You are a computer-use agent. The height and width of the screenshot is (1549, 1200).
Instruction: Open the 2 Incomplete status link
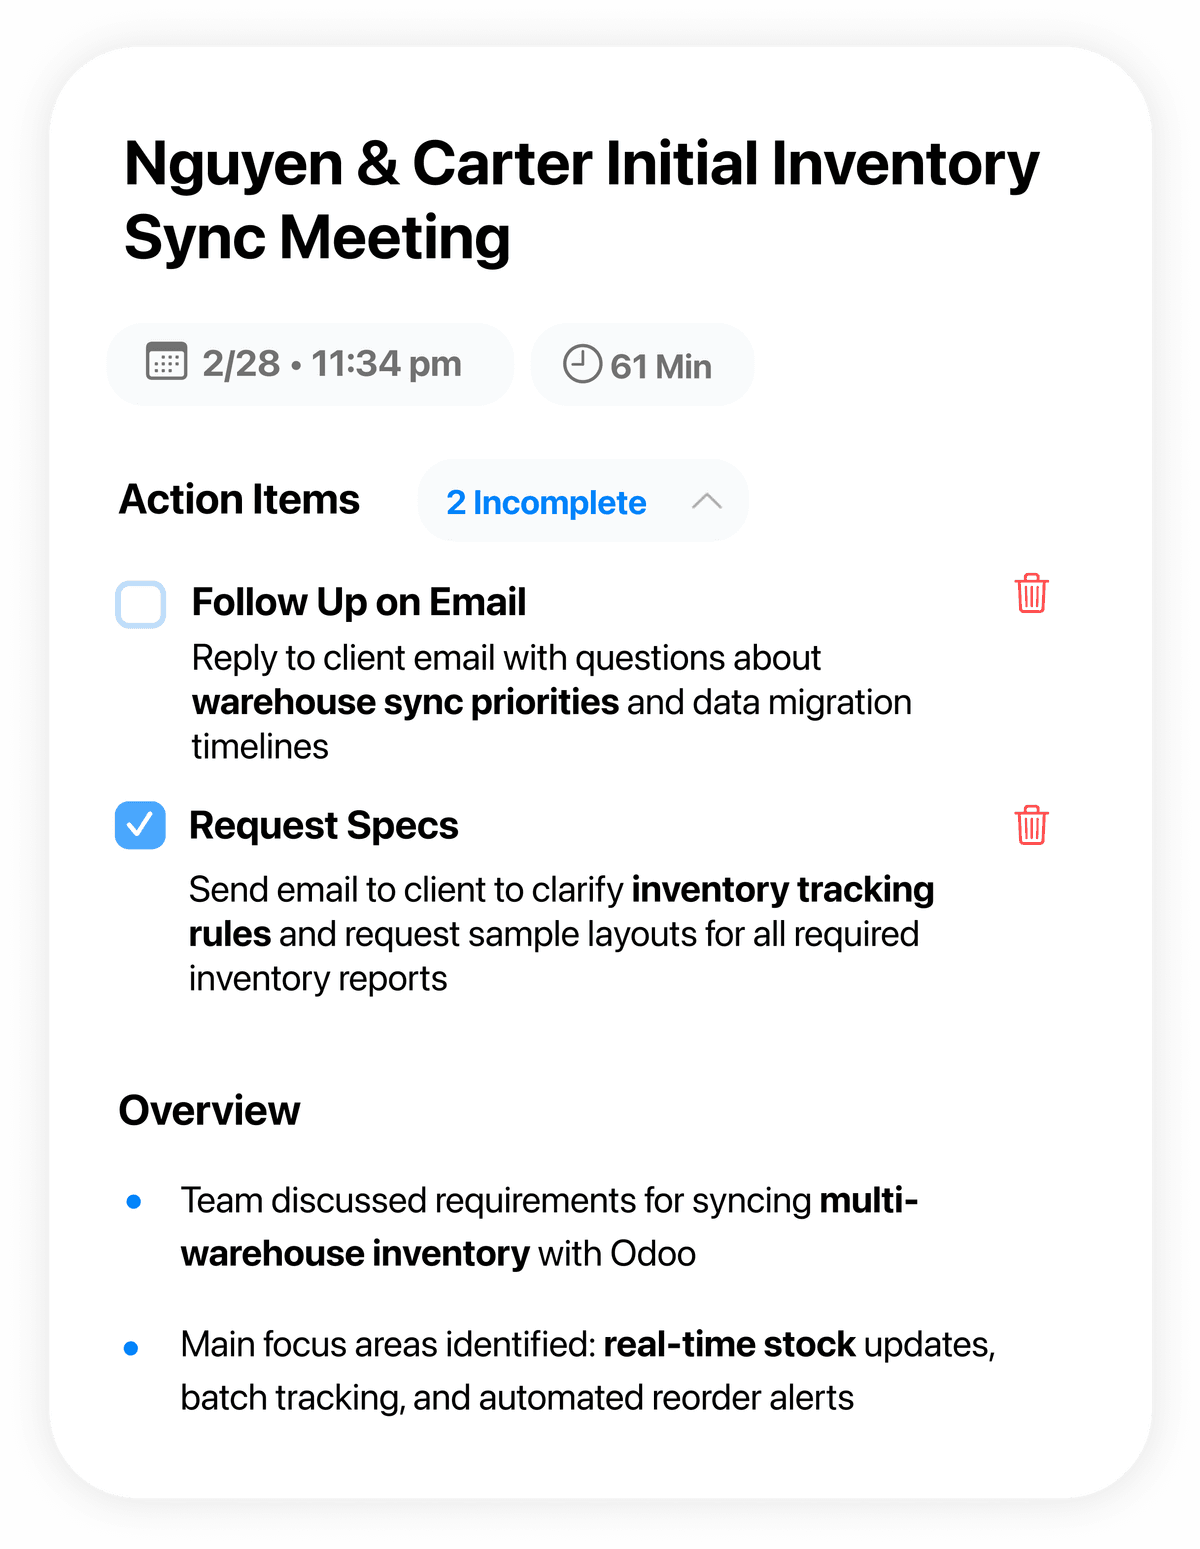pyautogui.click(x=546, y=503)
